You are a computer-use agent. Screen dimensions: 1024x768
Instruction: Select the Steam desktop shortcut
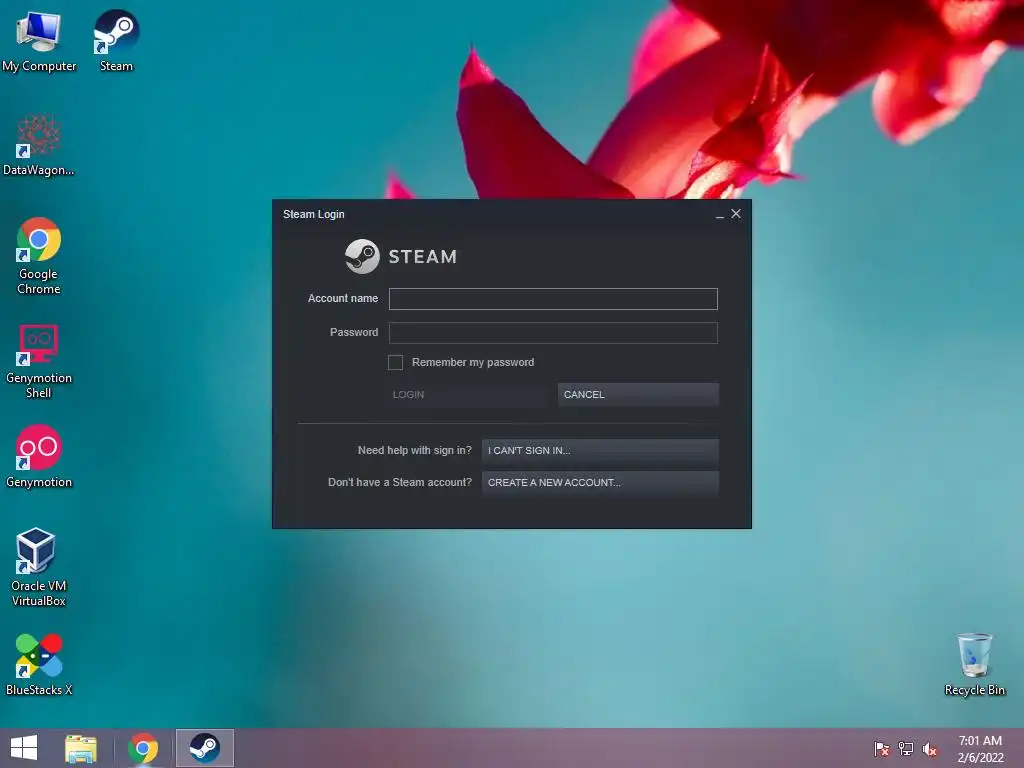click(116, 40)
